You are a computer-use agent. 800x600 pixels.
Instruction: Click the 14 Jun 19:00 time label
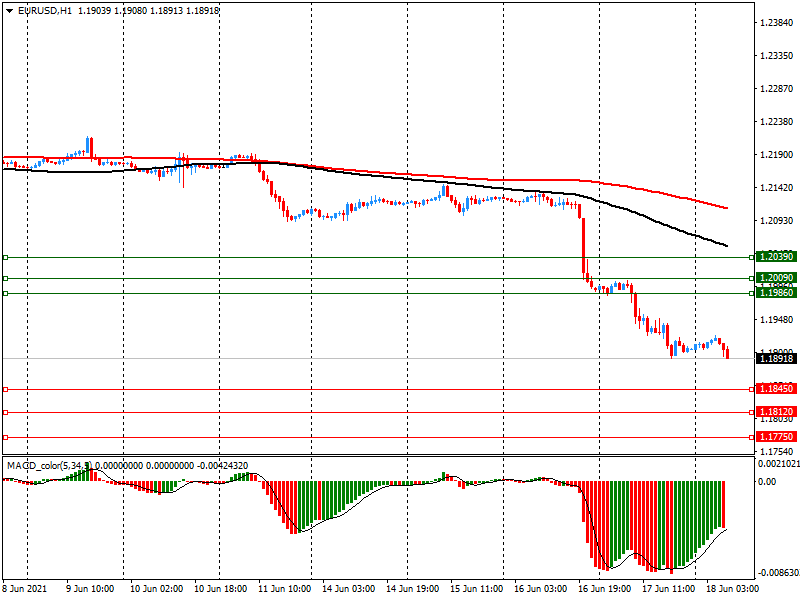[x=413, y=589]
